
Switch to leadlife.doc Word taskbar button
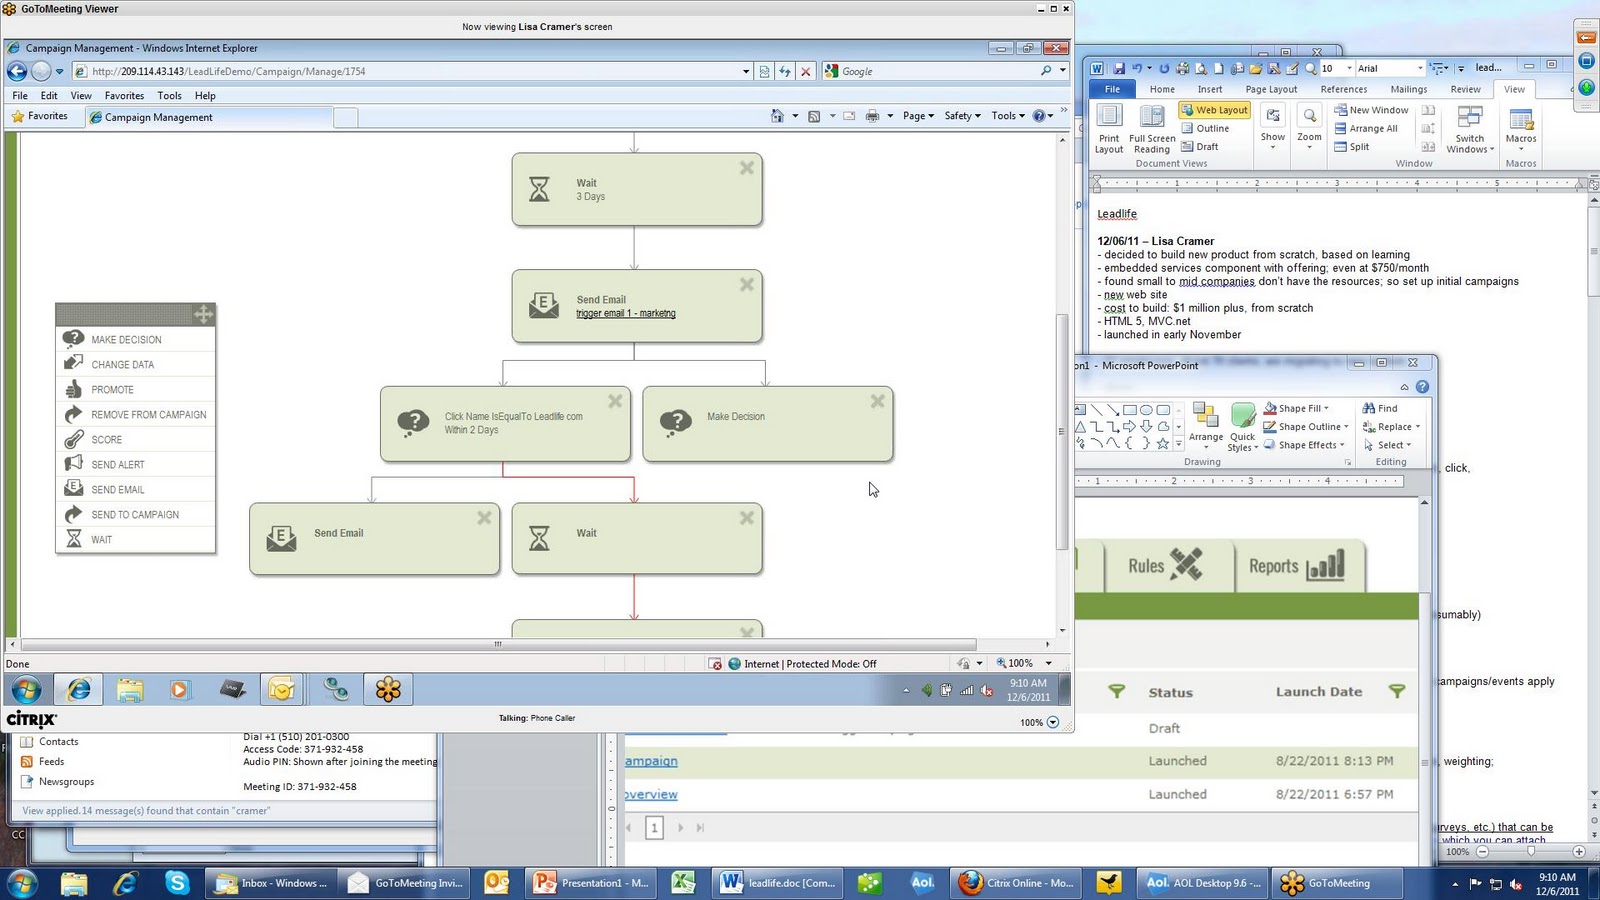coord(778,883)
